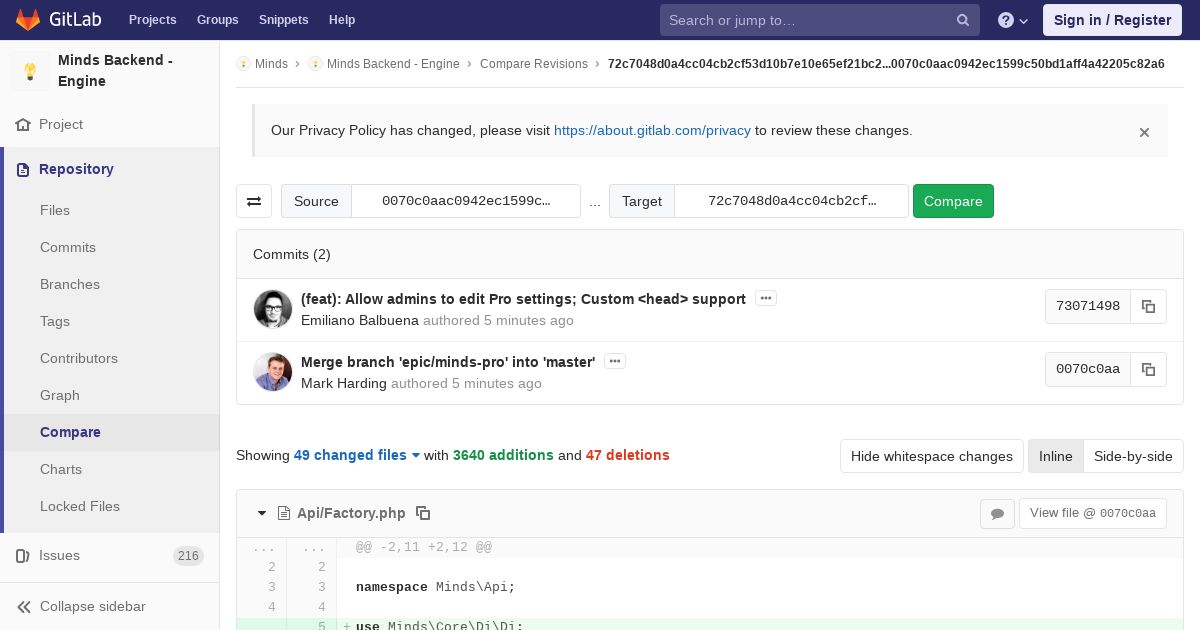
Task: Click Mark Harding author name
Action: point(344,384)
